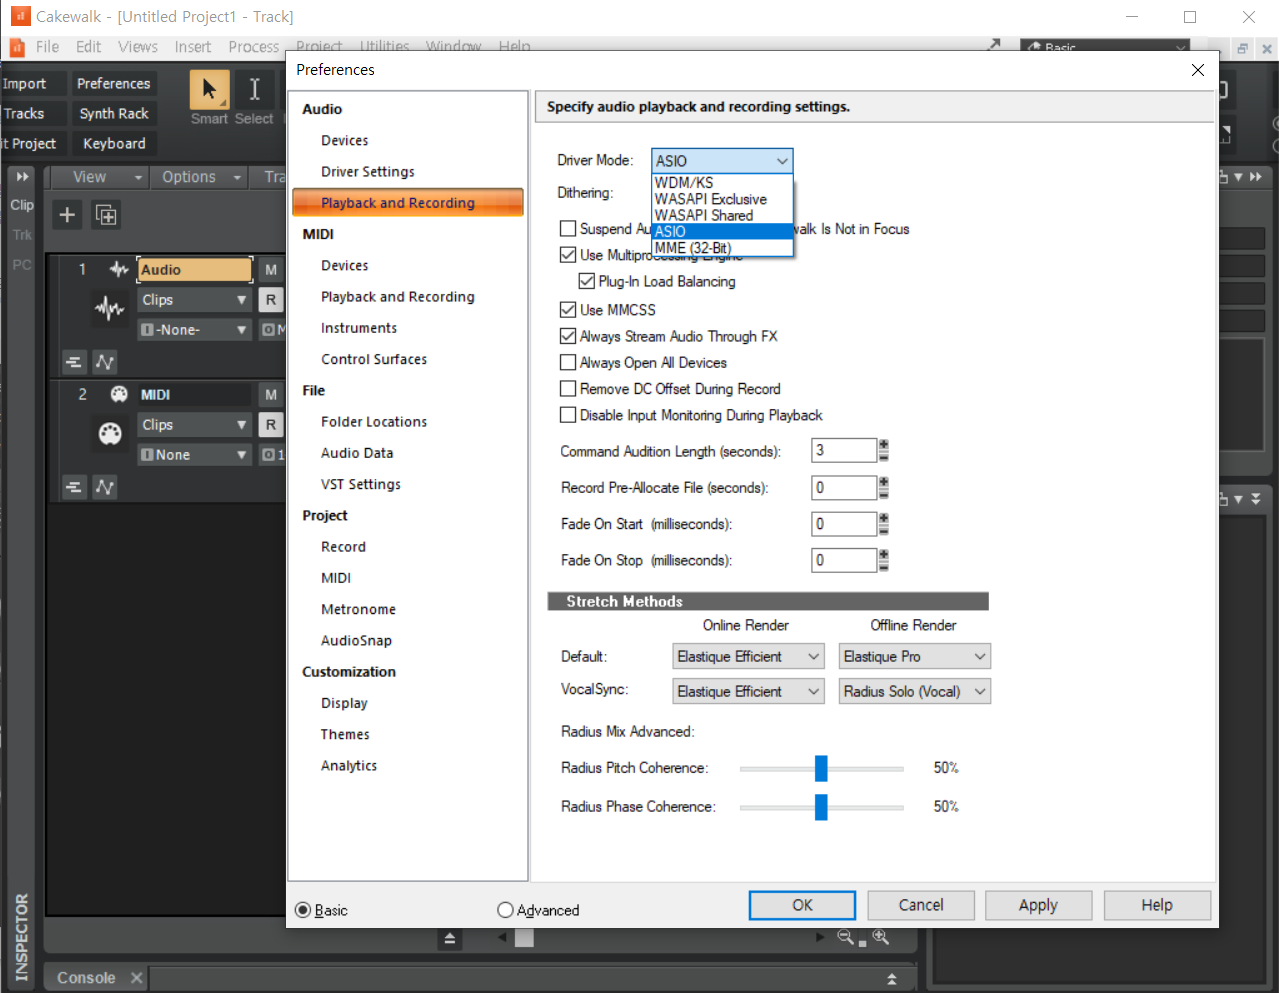
Task: Open Audio Devices preferences page
Action: [344, 140]
